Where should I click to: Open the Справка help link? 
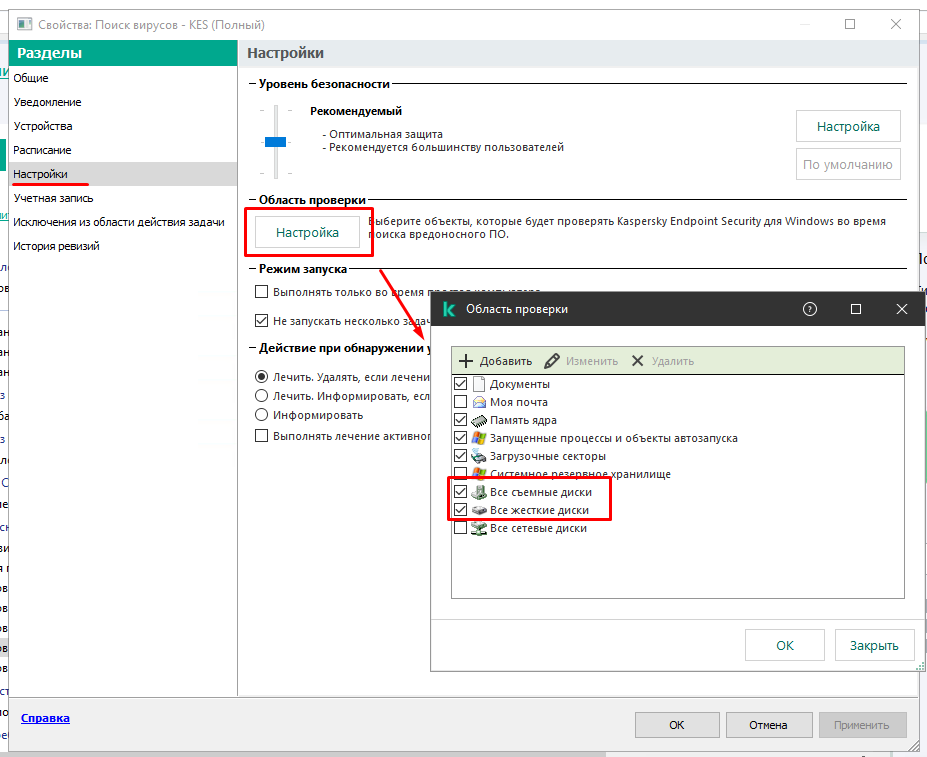[46, 718]
